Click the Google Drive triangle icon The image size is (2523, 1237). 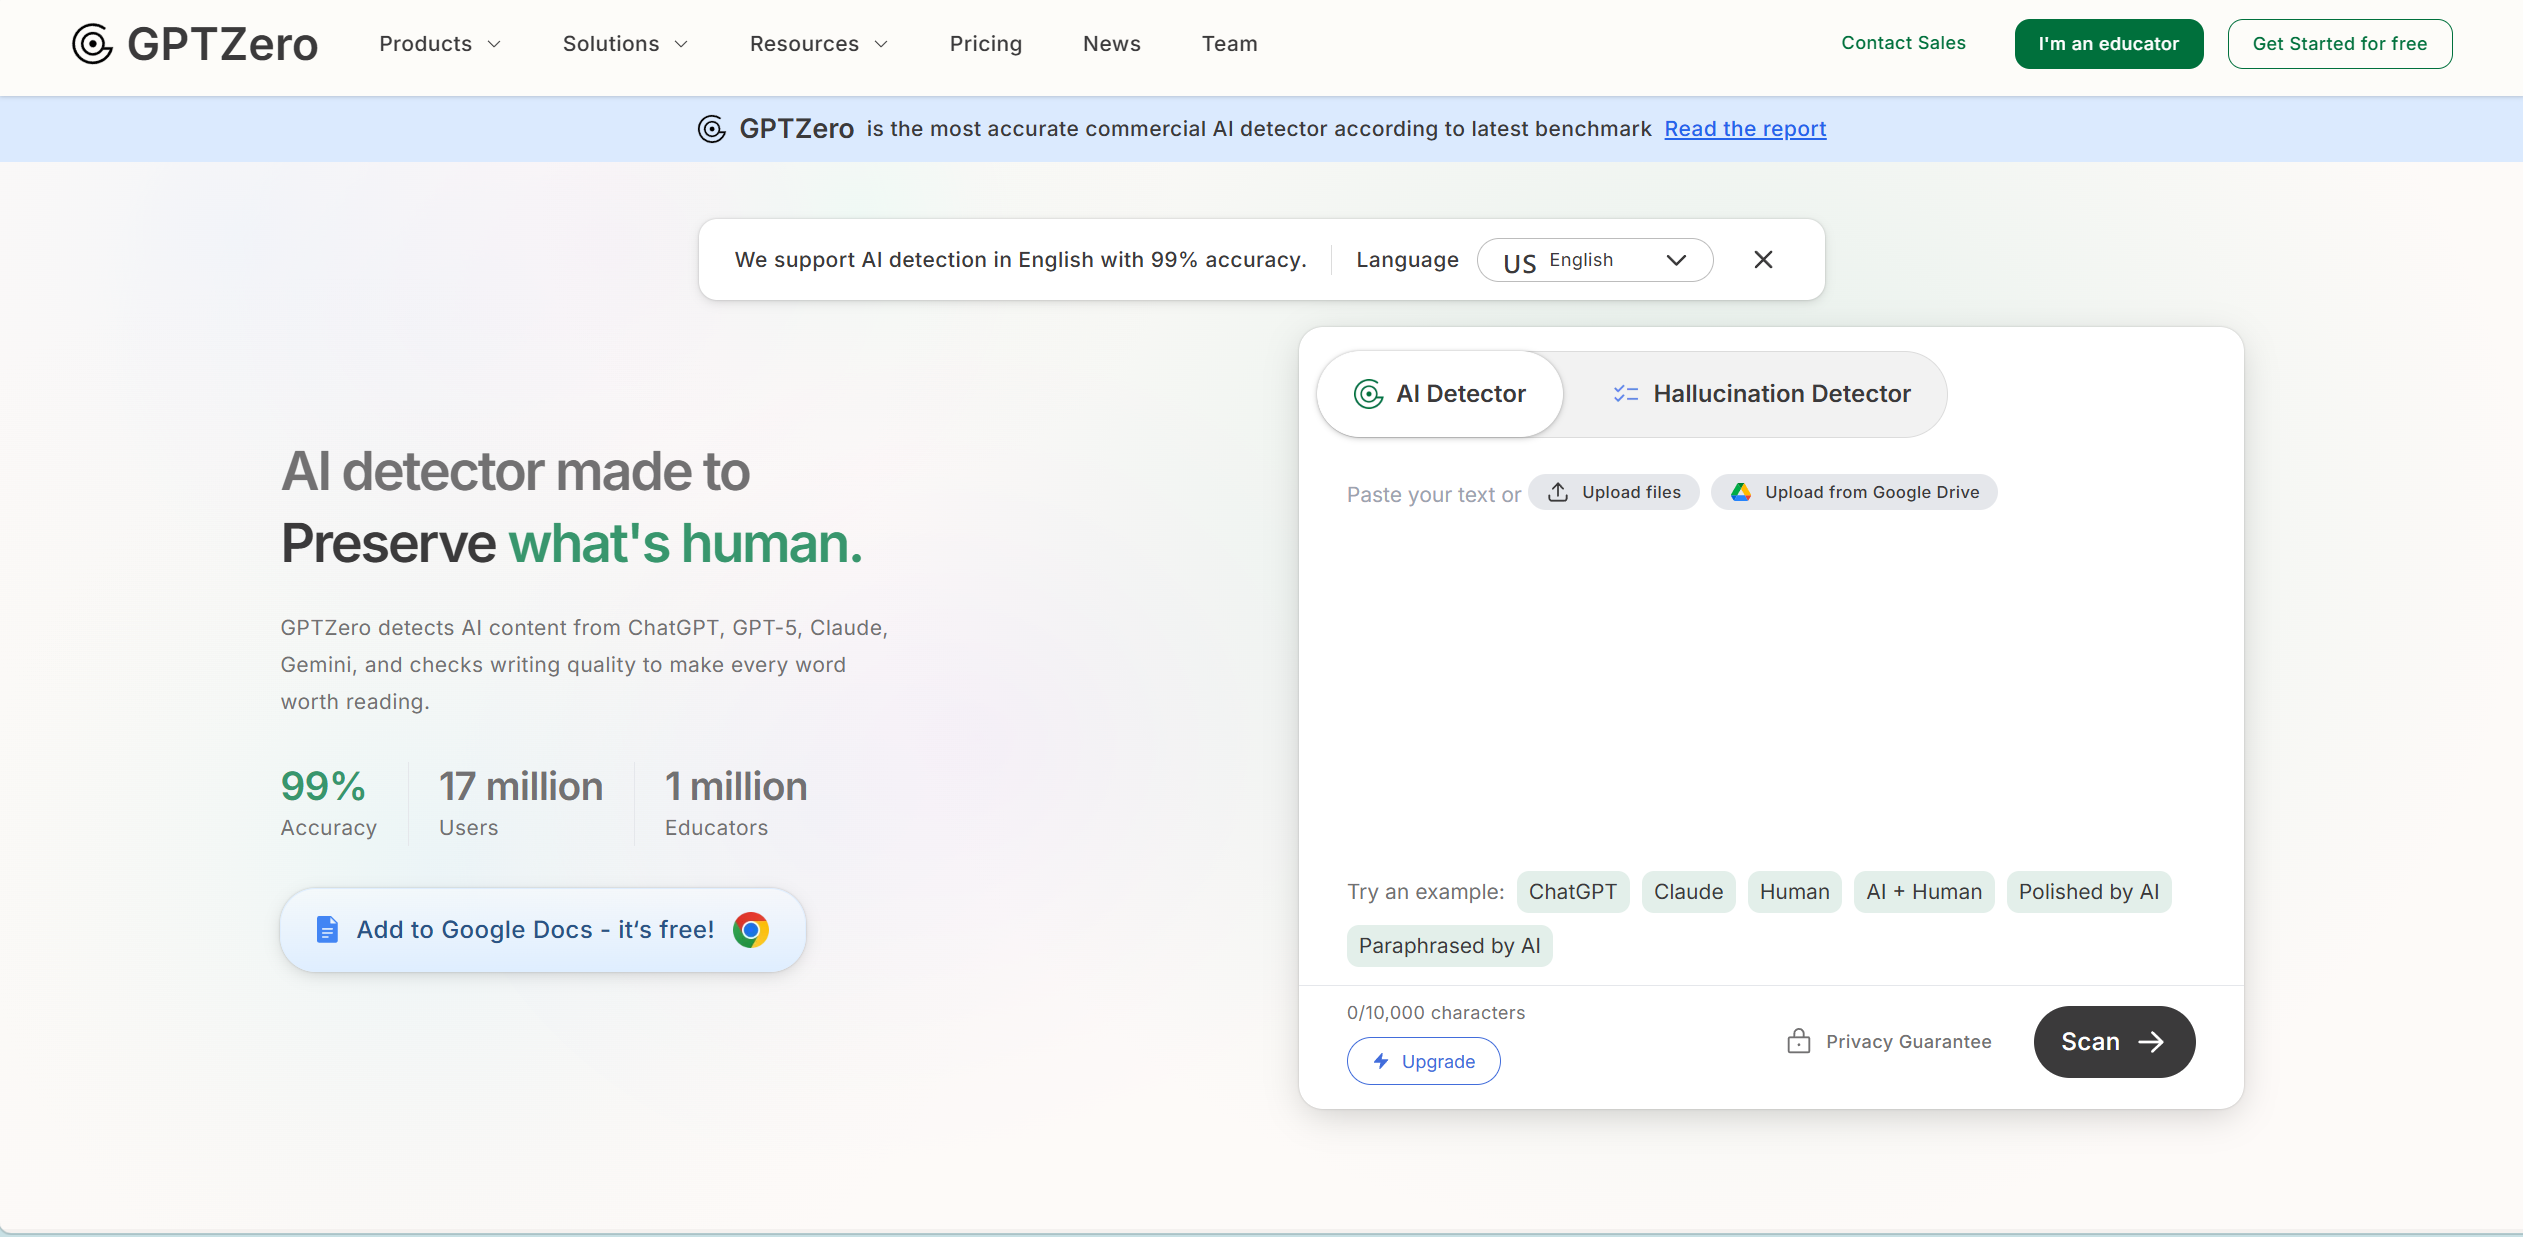(1741, 492)
